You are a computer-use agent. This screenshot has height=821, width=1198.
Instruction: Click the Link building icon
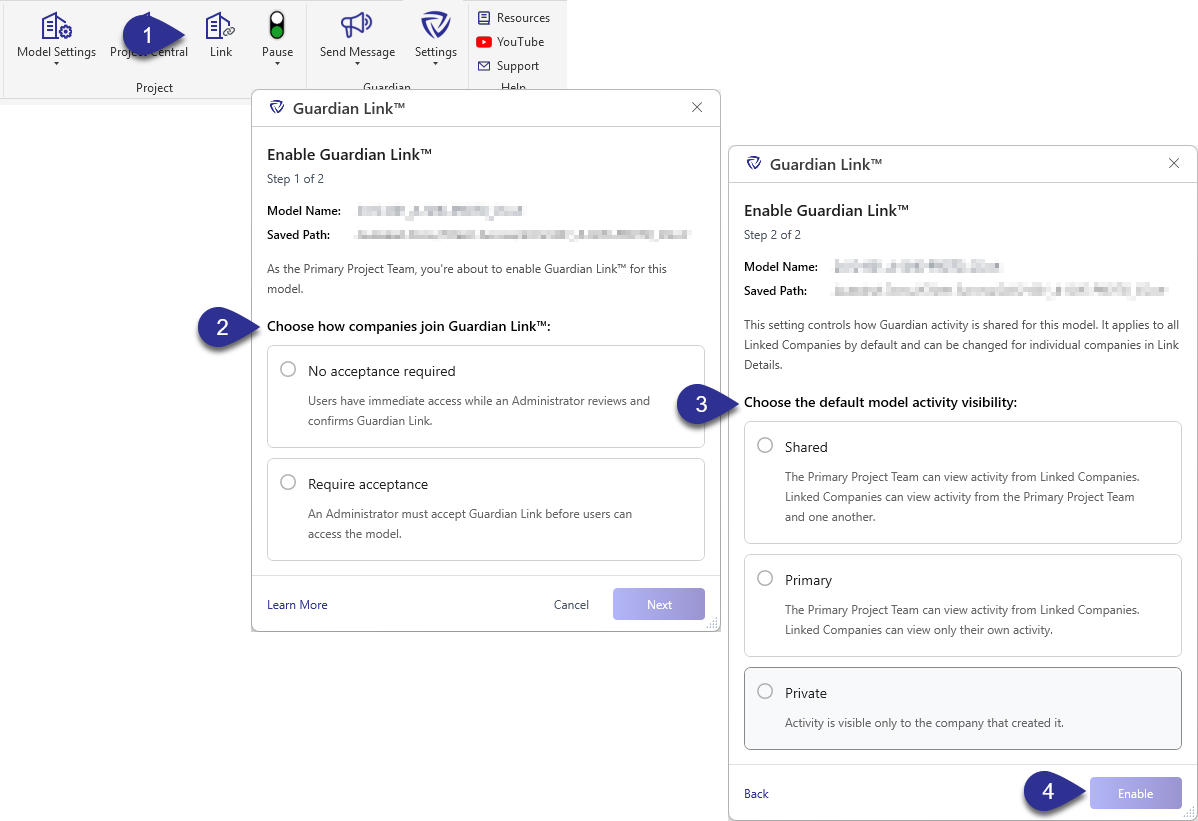pyautogui.click(x=220, y=27)
